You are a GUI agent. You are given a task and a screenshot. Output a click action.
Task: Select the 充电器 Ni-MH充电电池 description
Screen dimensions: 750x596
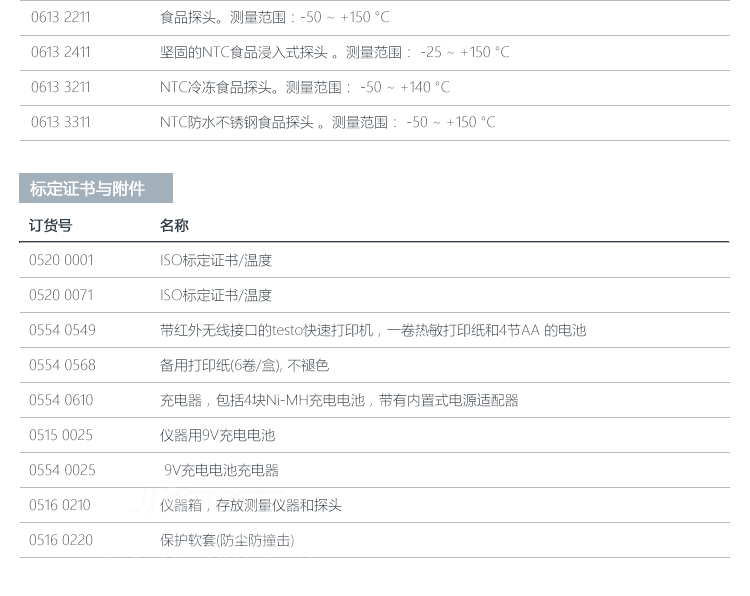339,400
